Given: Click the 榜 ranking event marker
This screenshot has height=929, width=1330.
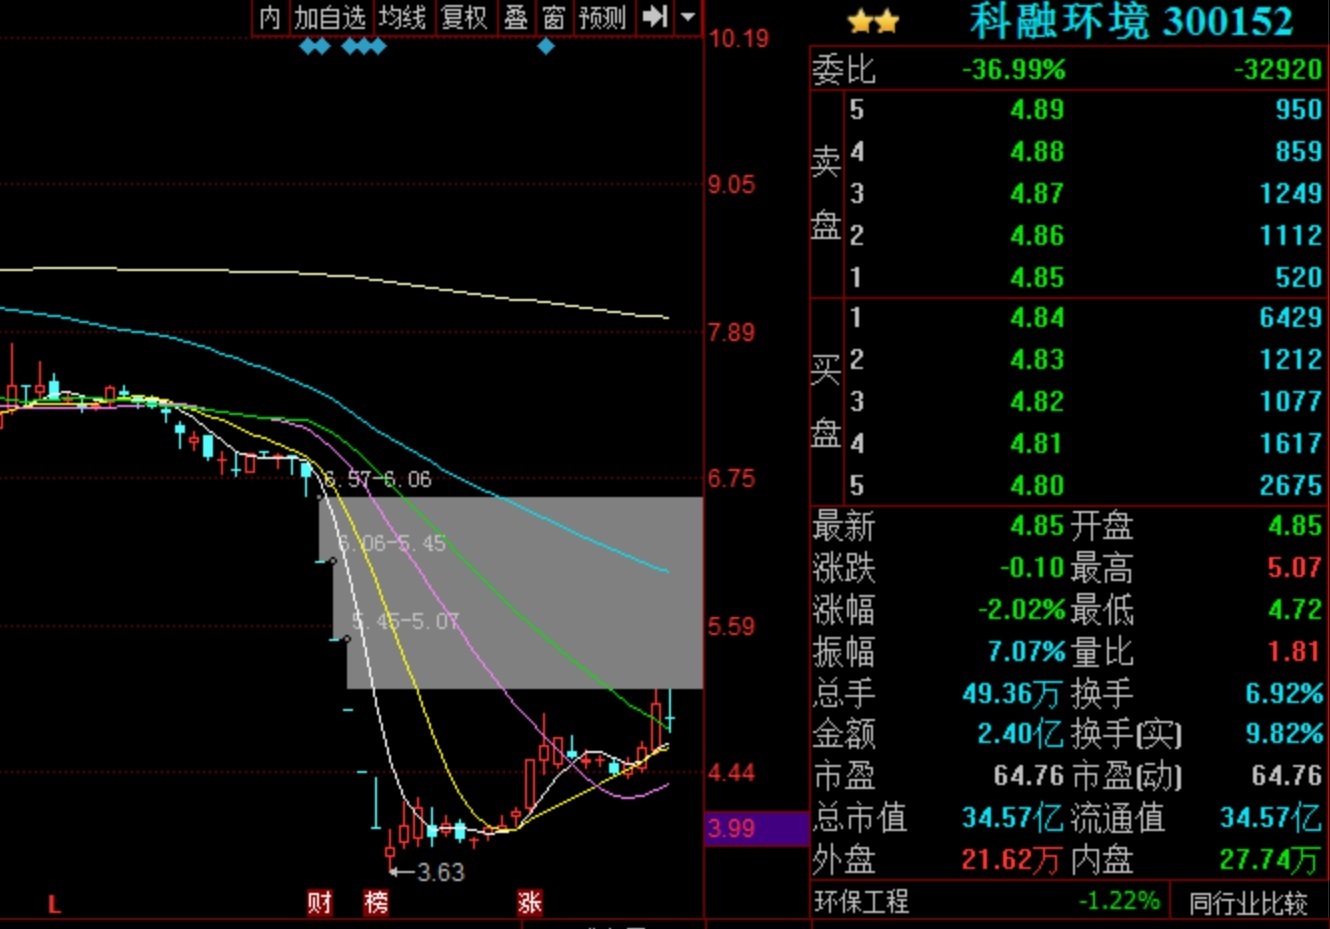Looking at the screenshot, I should point(376,903).
